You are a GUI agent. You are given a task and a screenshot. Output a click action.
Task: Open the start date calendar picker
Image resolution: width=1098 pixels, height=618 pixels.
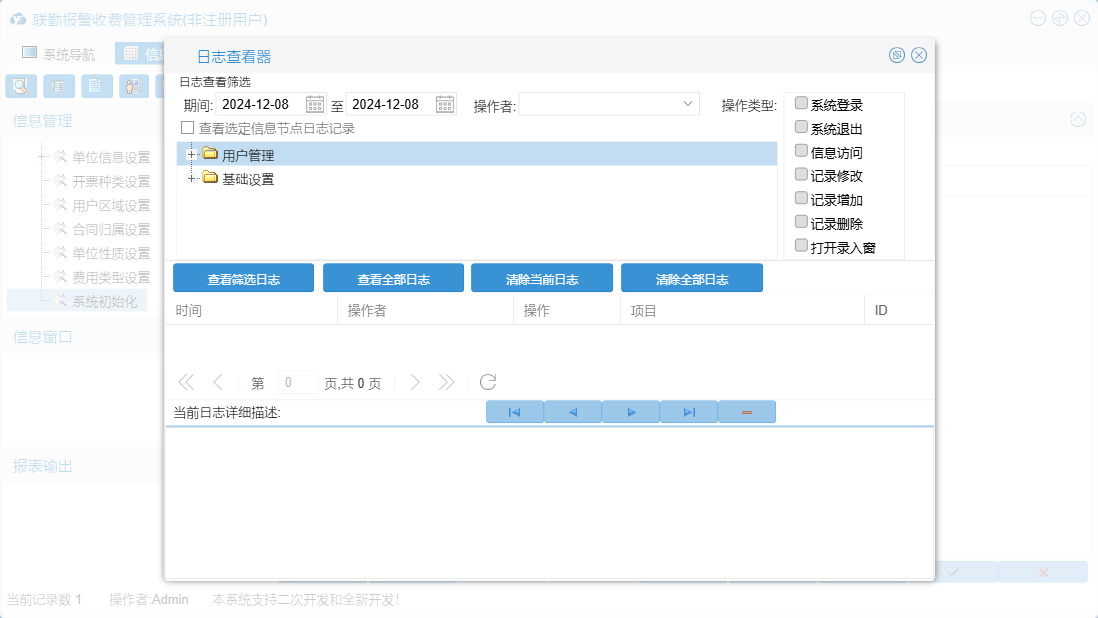pos(315,105)
